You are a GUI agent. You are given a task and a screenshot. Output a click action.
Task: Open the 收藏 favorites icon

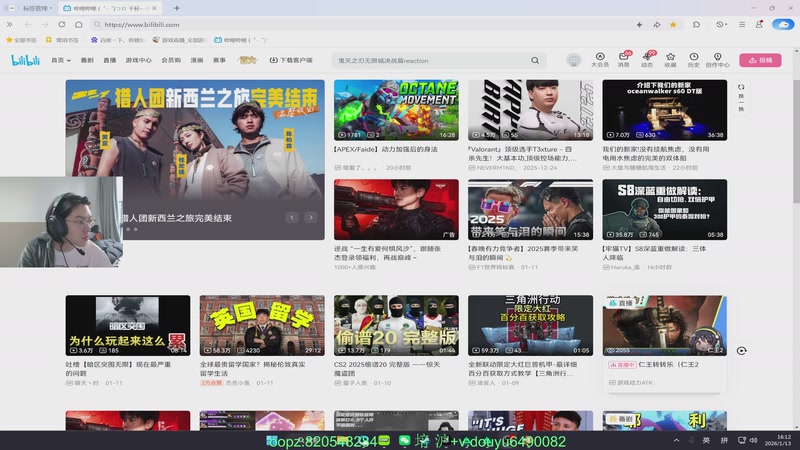tap(670, 60)
